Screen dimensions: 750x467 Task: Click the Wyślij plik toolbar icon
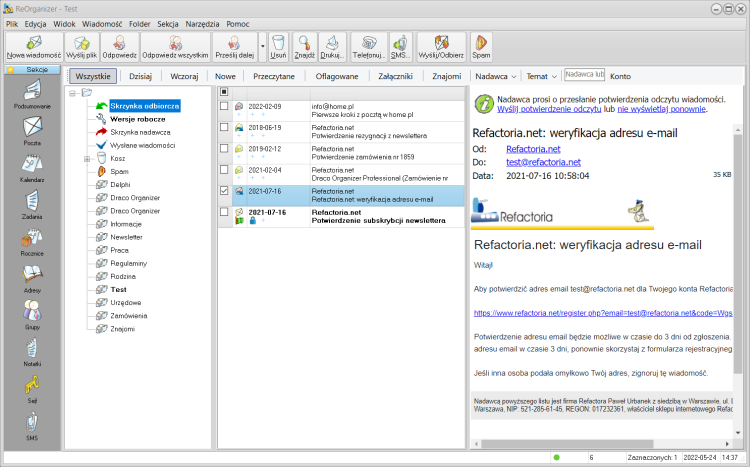pyautogui.click(x=82, y=47)
